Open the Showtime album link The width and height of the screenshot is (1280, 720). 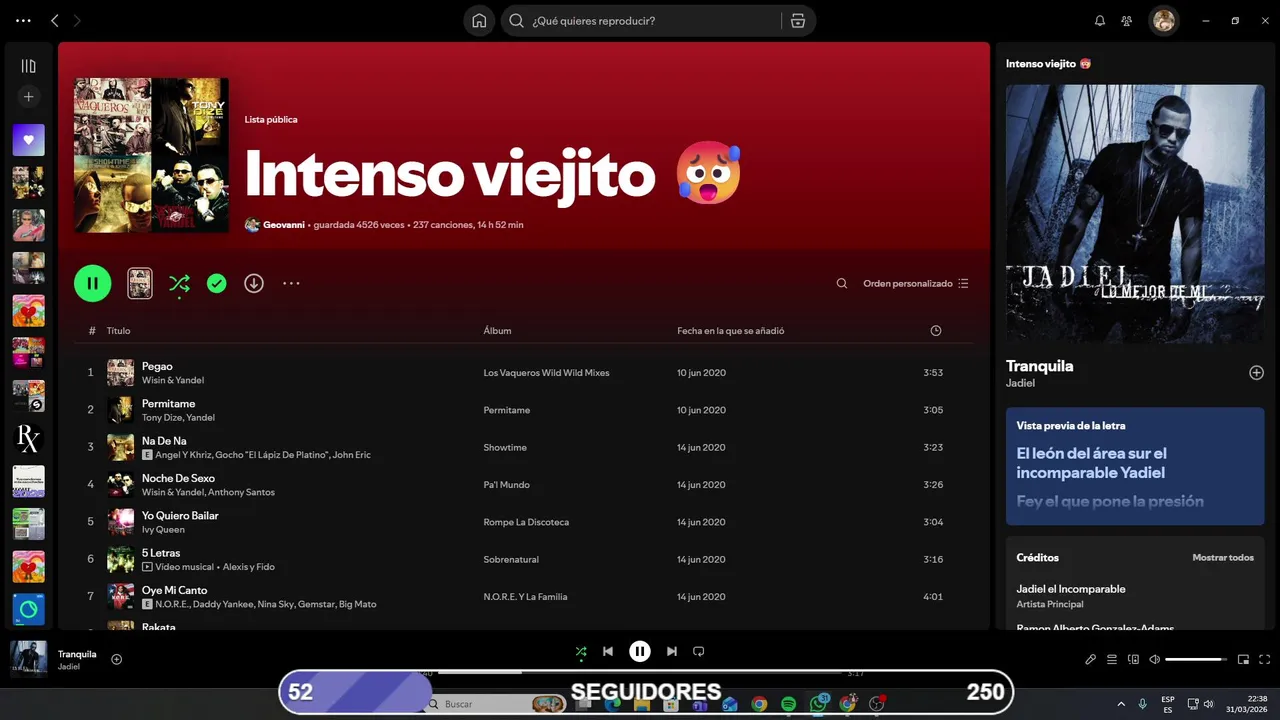(505, 448)
